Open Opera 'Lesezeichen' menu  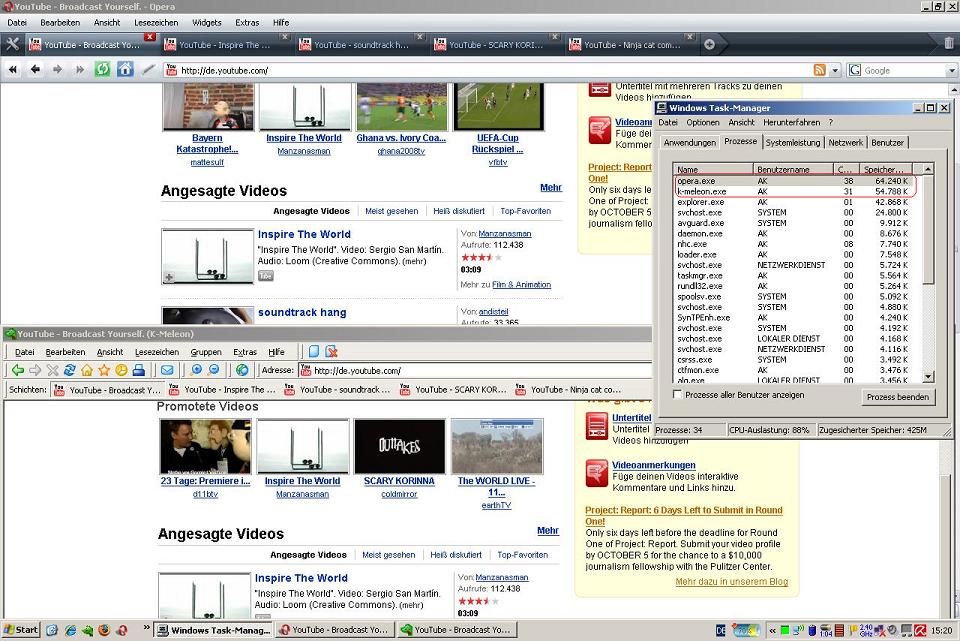click(156, 23)
